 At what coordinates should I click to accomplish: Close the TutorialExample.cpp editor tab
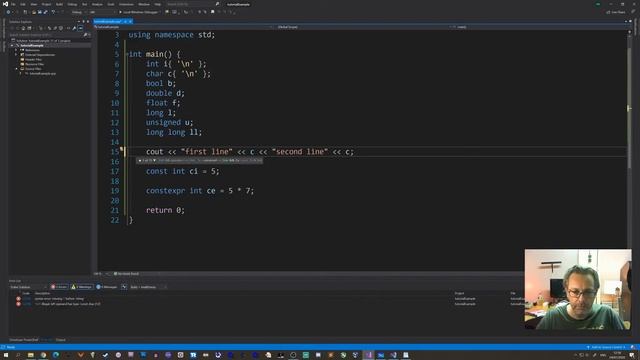(x=130, y=21)
